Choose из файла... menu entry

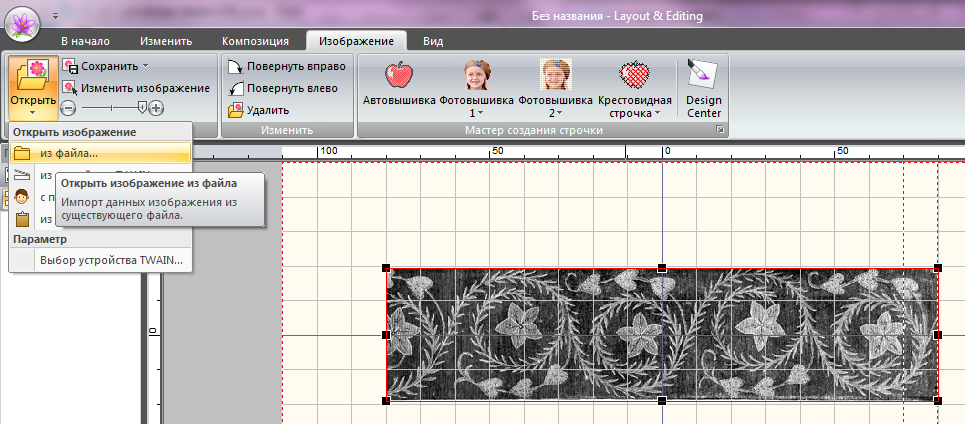100,153
